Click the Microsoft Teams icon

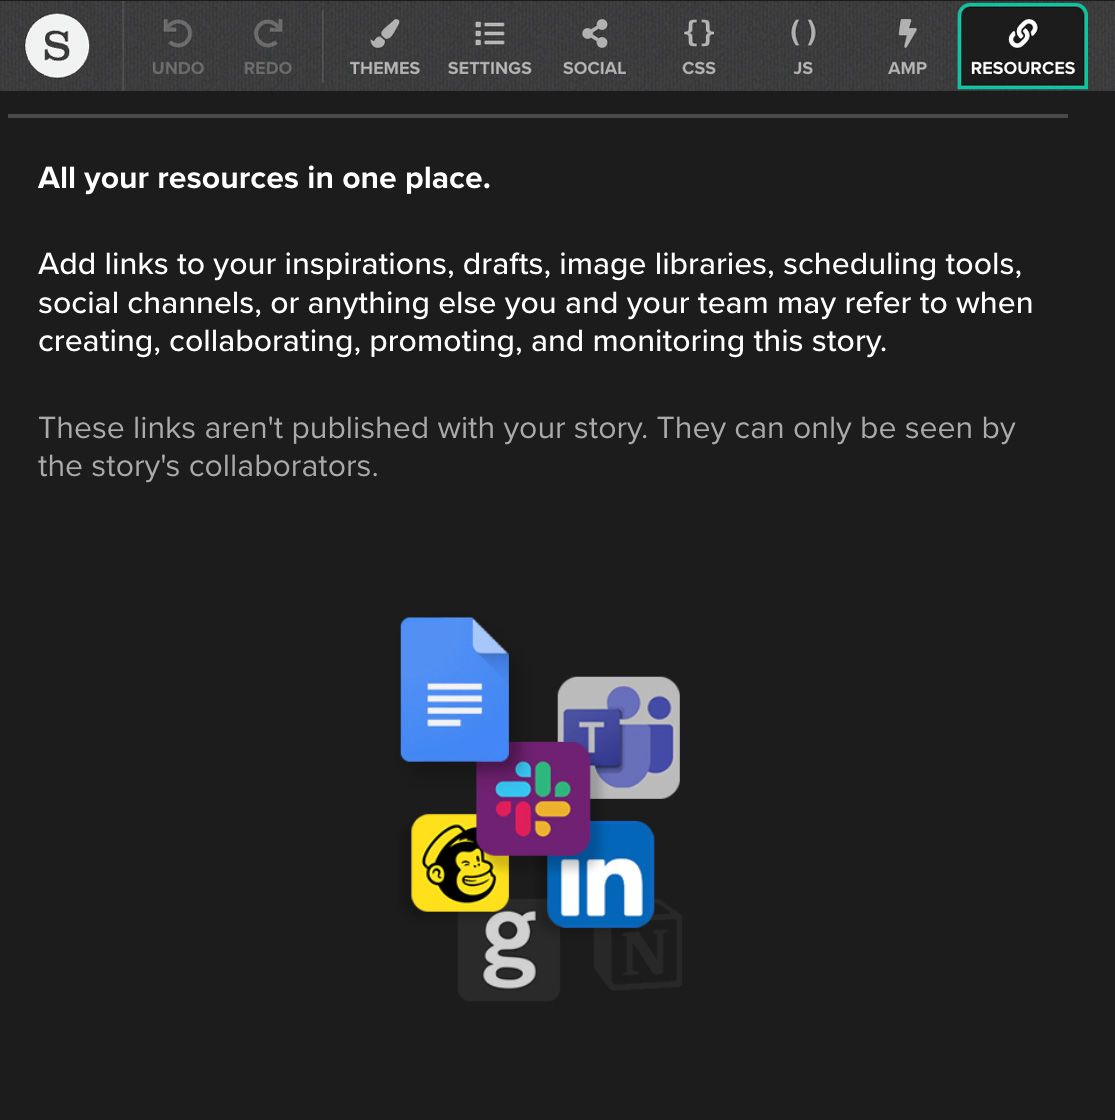coord(619,737)
